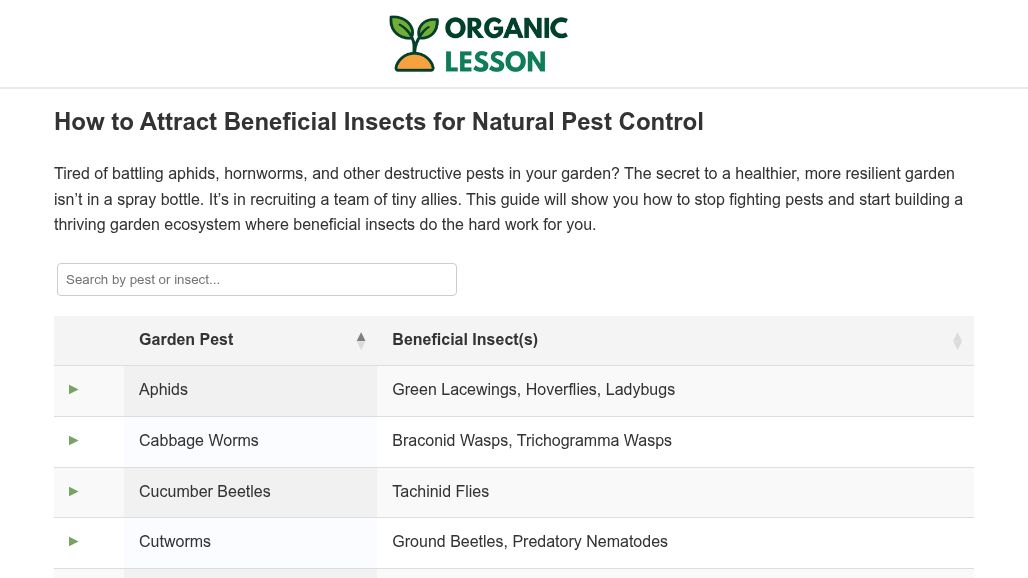This screenshot has height=578, width=1028.
Task: Sort by Beneficial Insect(s) column header
Action: 465,340
